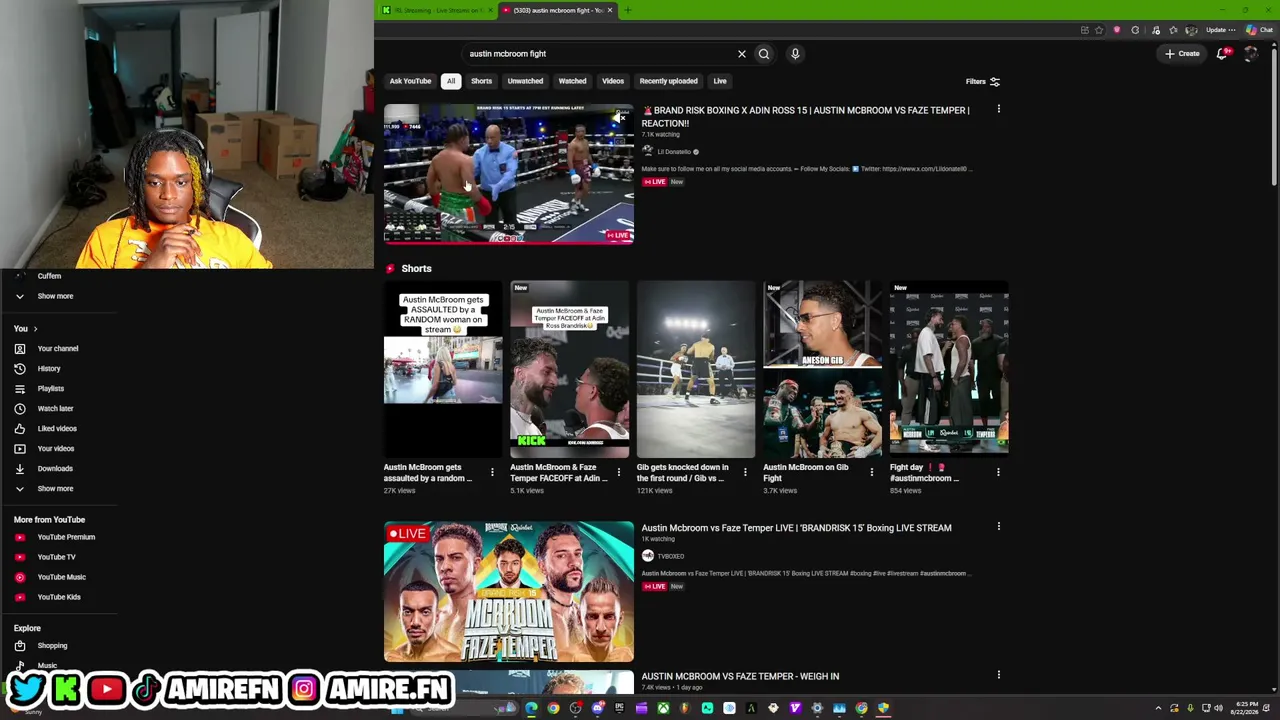This screenshot has height=720, width=1280.
Task: Open the browser Update menu
Action: click(x=1220, y=30)
